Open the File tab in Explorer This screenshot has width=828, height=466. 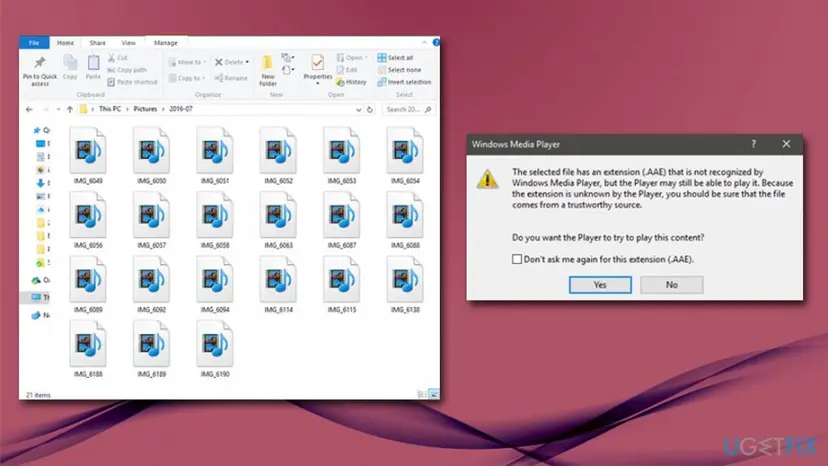tap(34, 43)
